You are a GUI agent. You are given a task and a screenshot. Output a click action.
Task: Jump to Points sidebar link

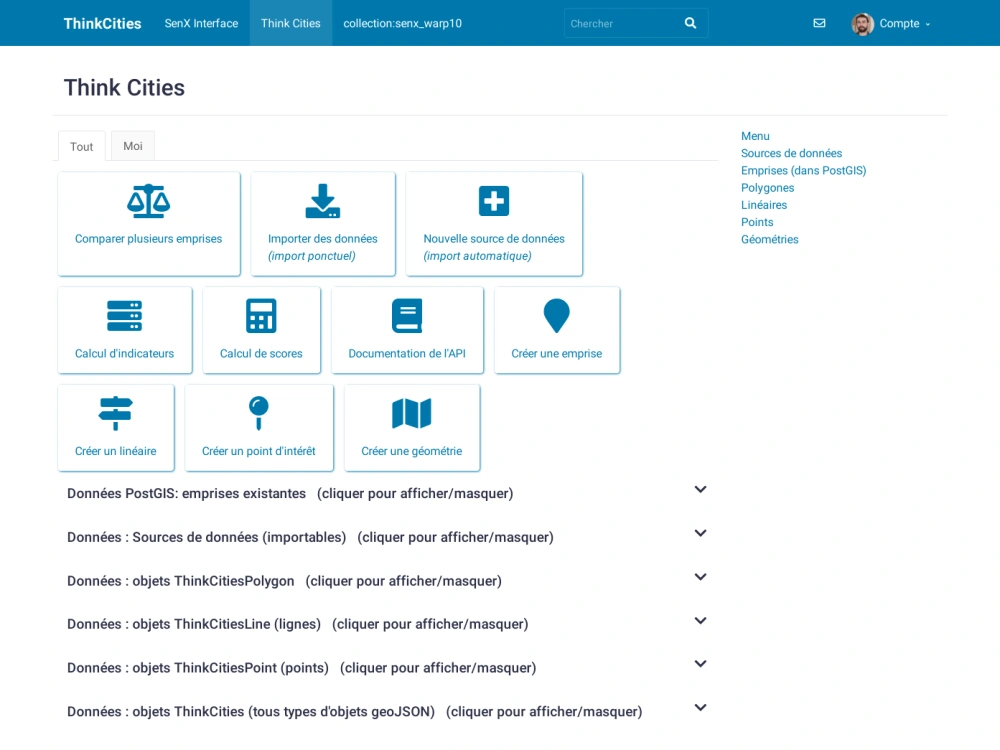point(757,222)
